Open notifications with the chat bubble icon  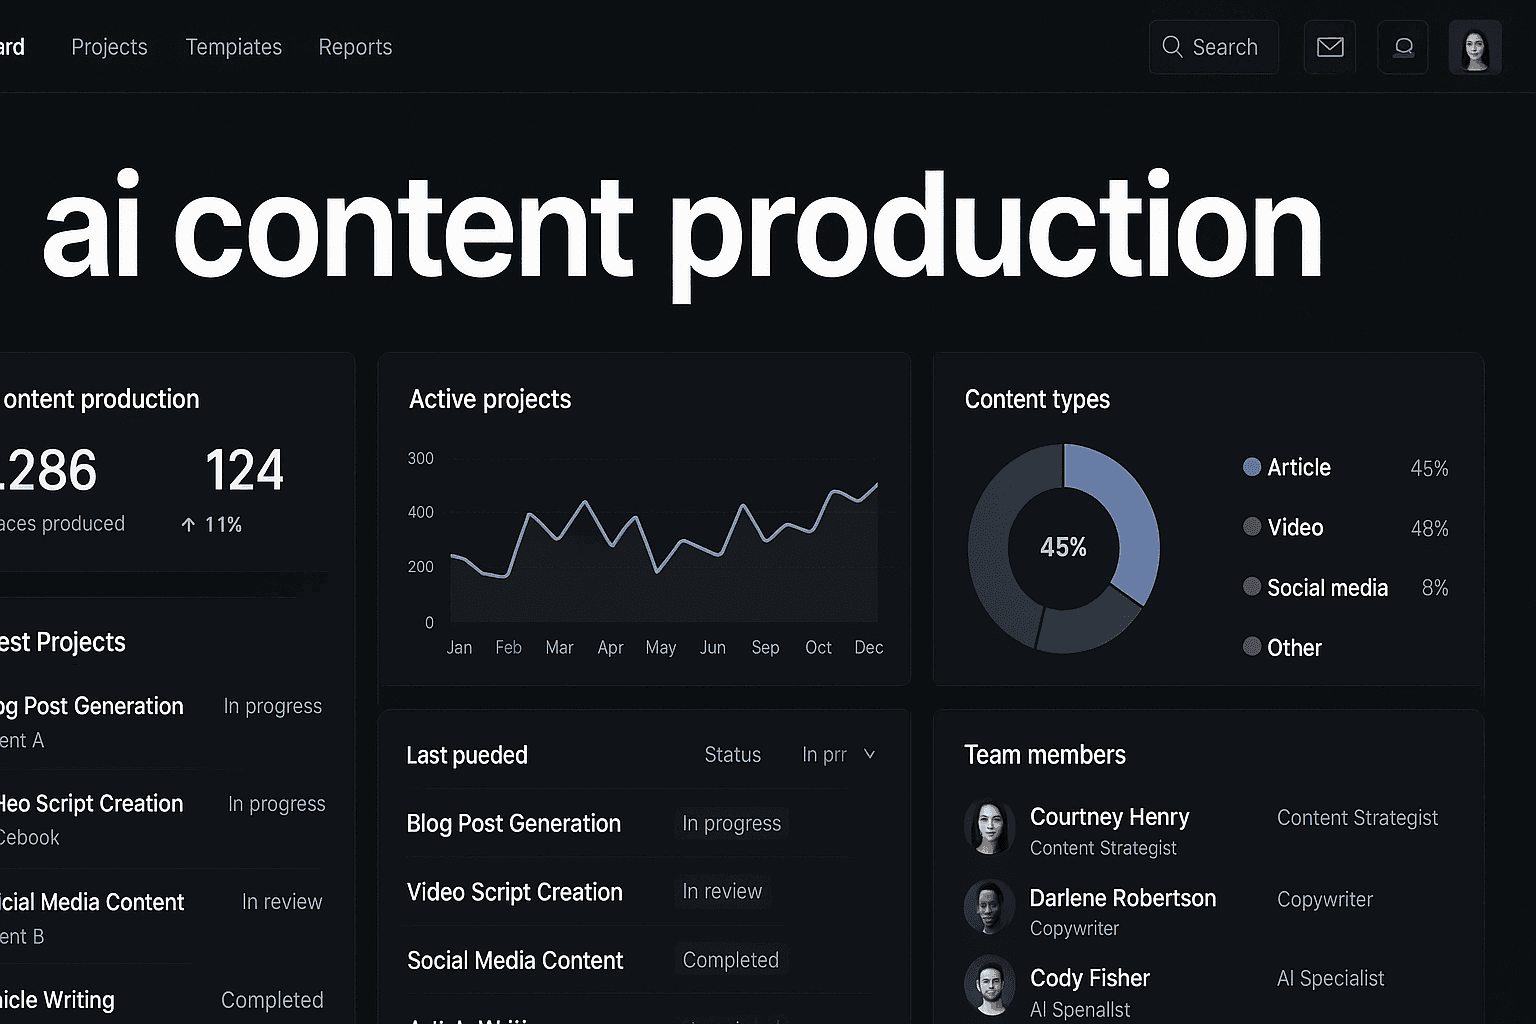[x=1403, y=46]
